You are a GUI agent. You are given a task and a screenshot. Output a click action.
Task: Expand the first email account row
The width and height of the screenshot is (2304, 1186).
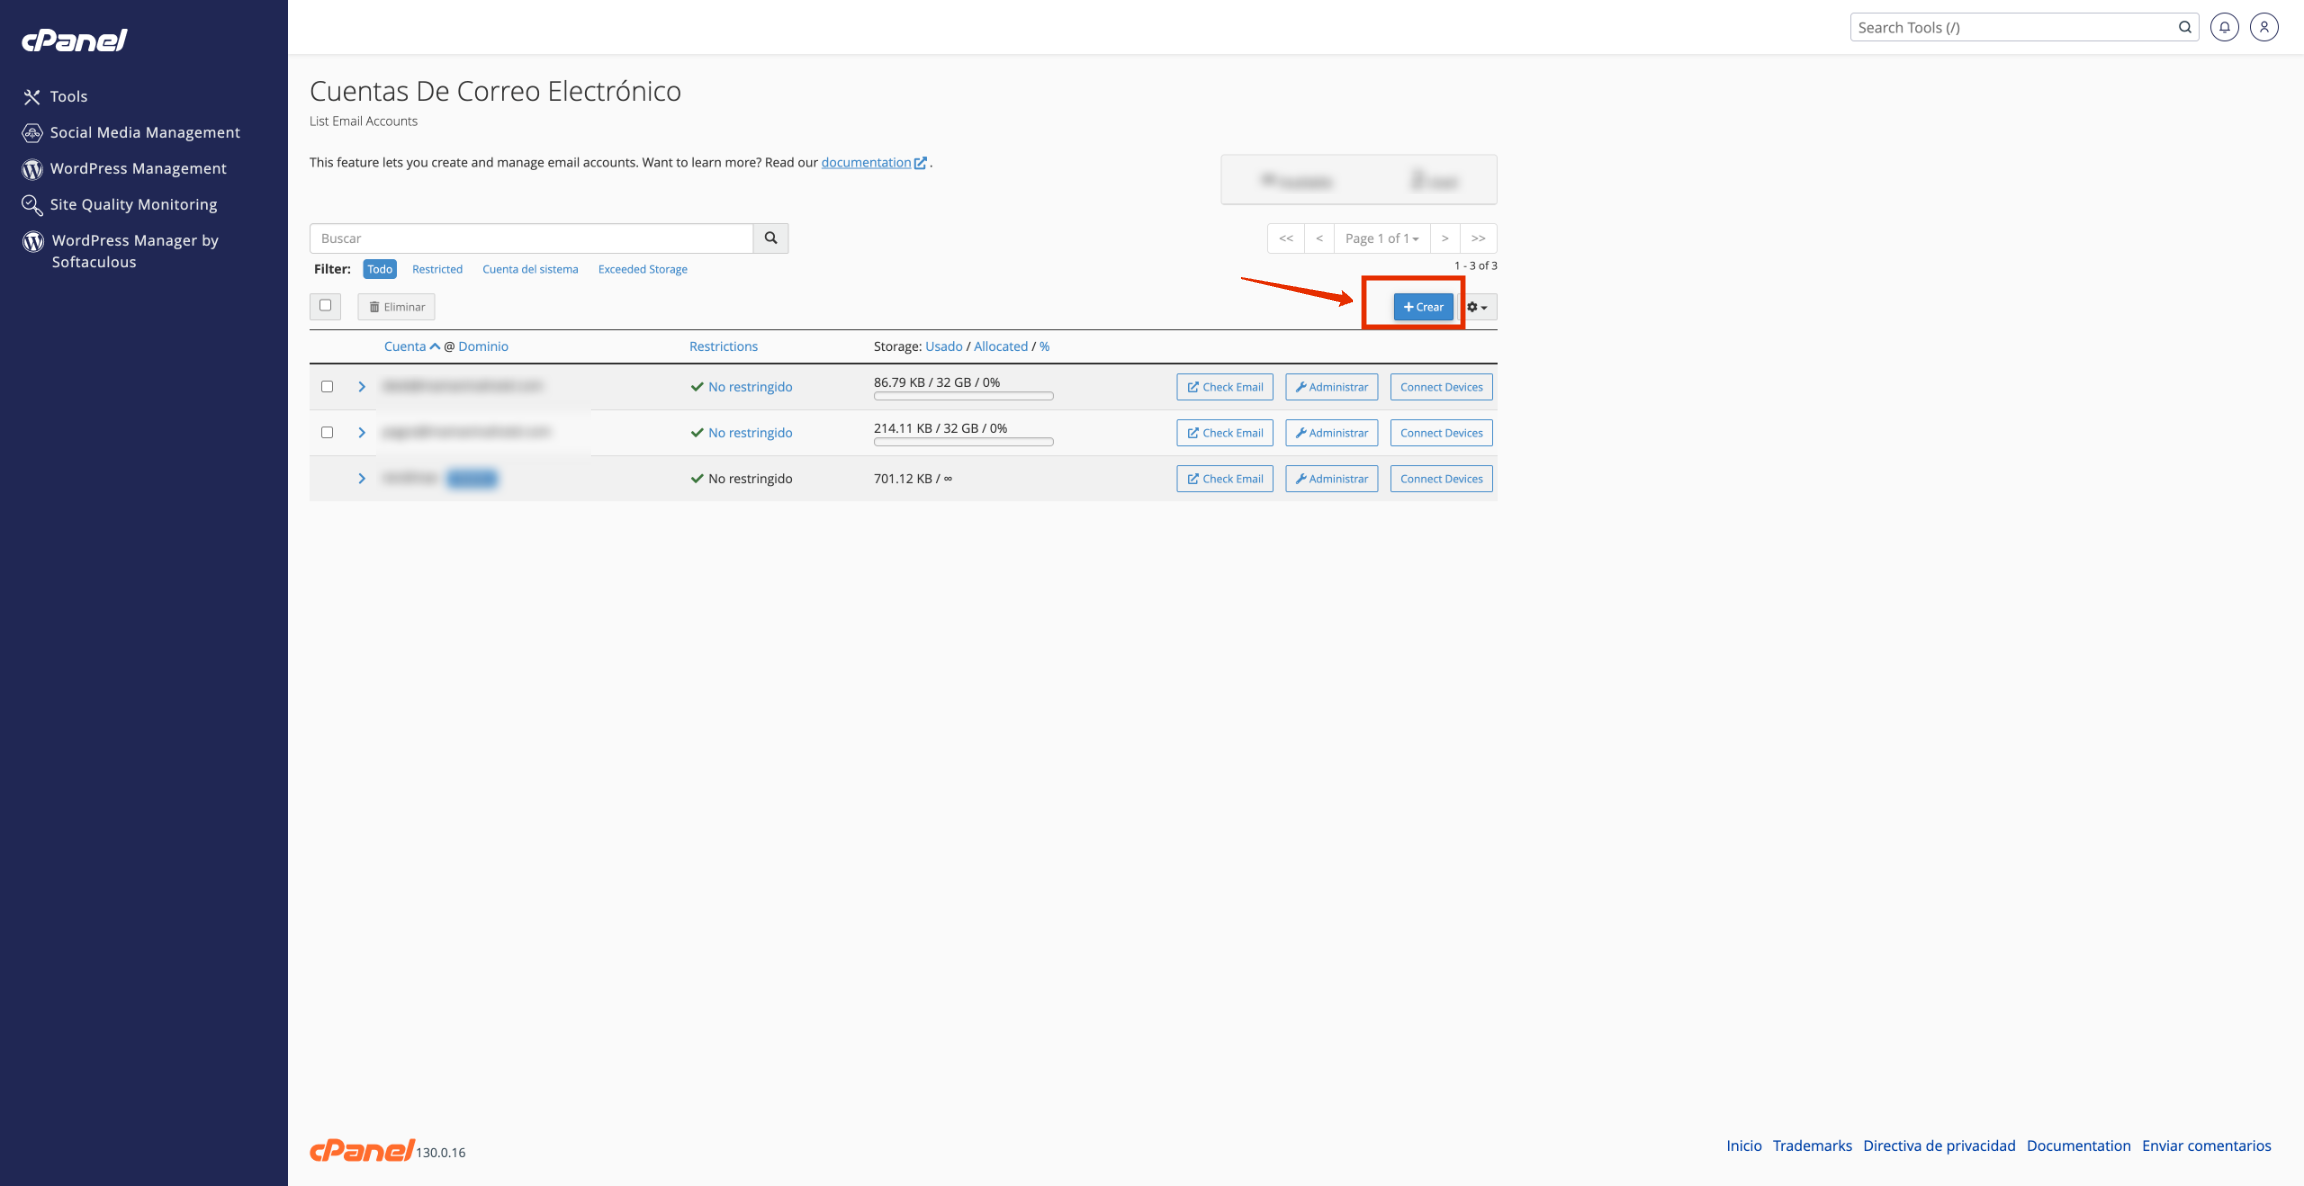(362, 386)
